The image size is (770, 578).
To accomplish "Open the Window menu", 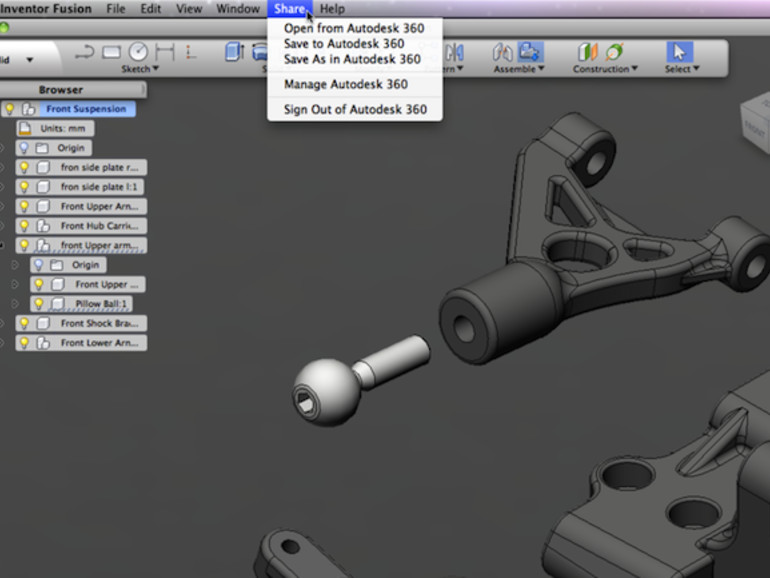I will (238, 9).
